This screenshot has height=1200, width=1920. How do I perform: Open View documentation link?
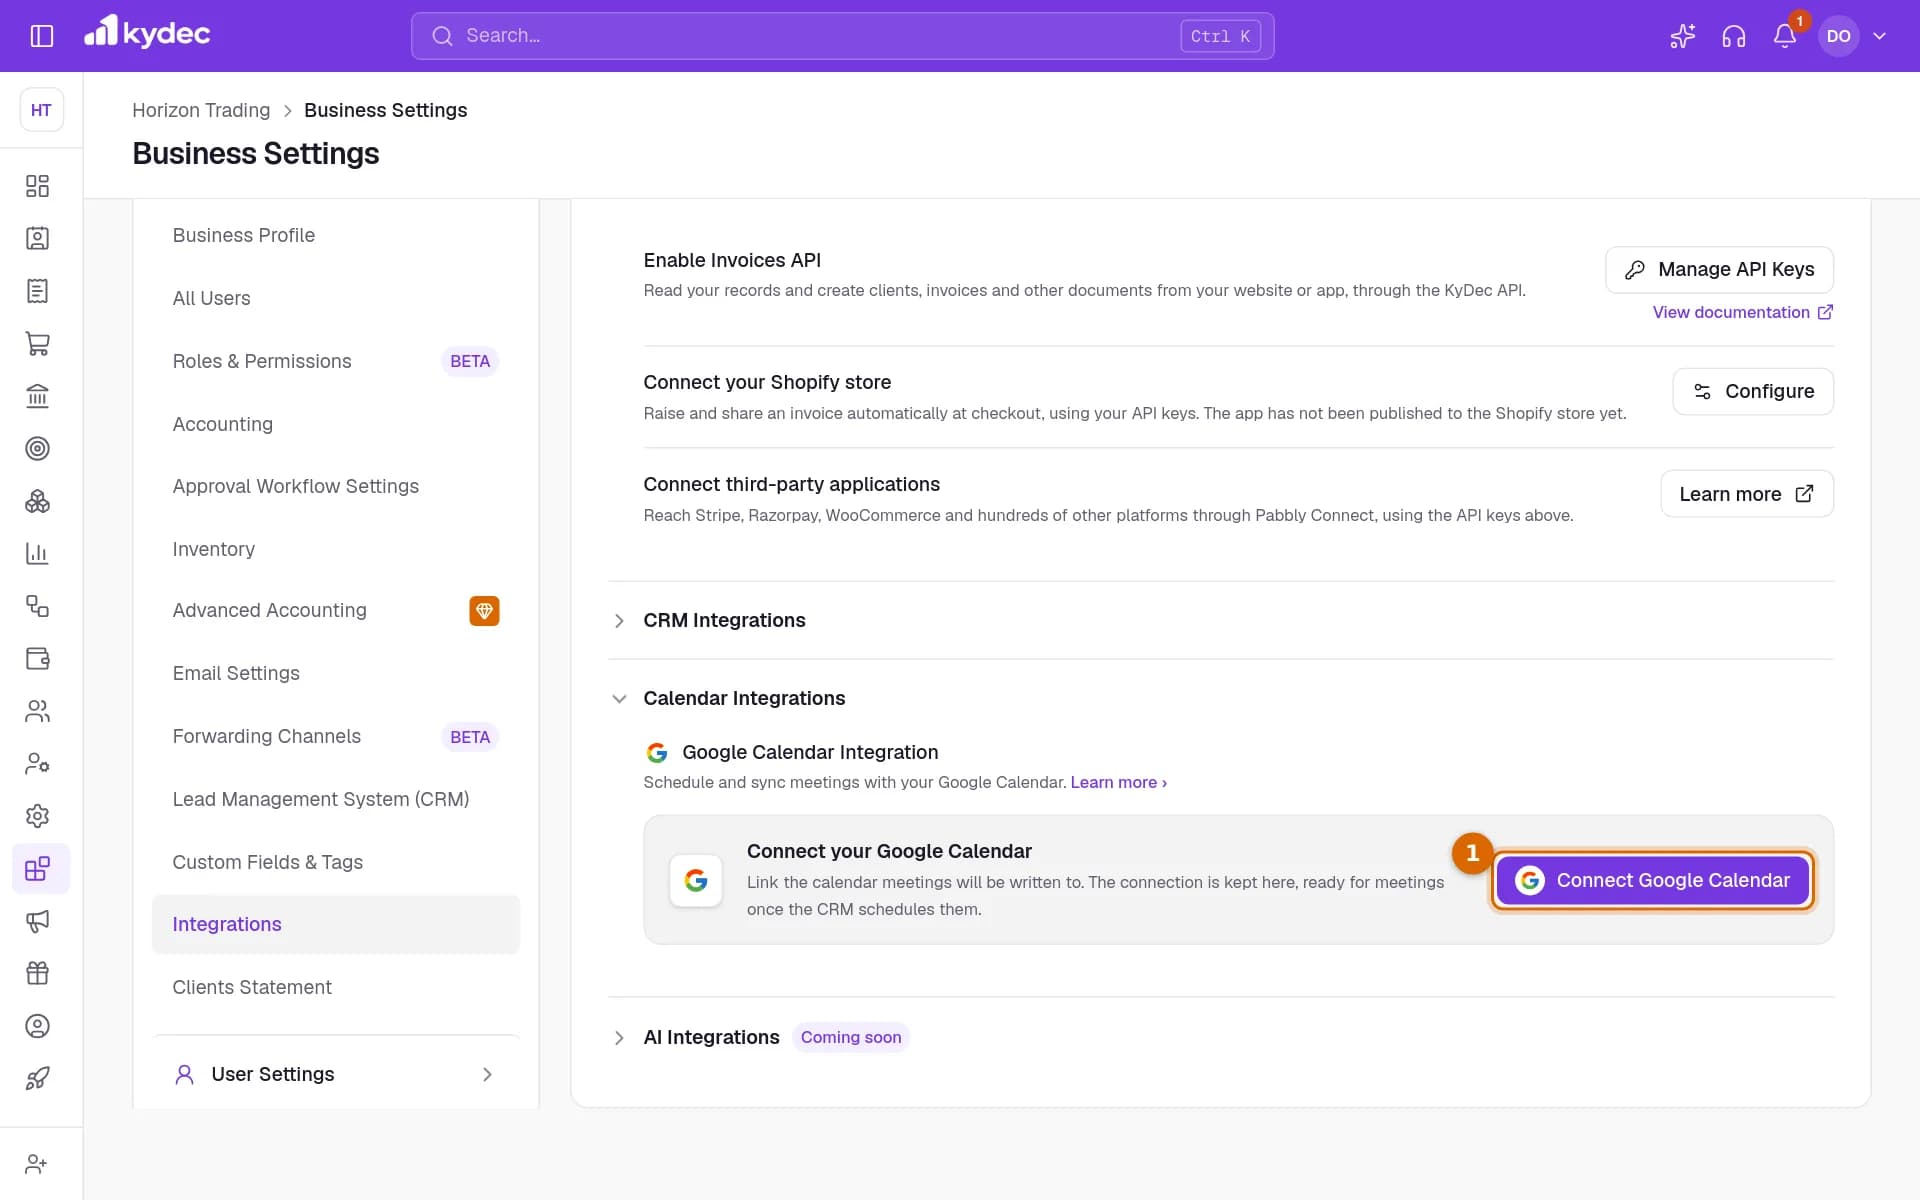1742,312
